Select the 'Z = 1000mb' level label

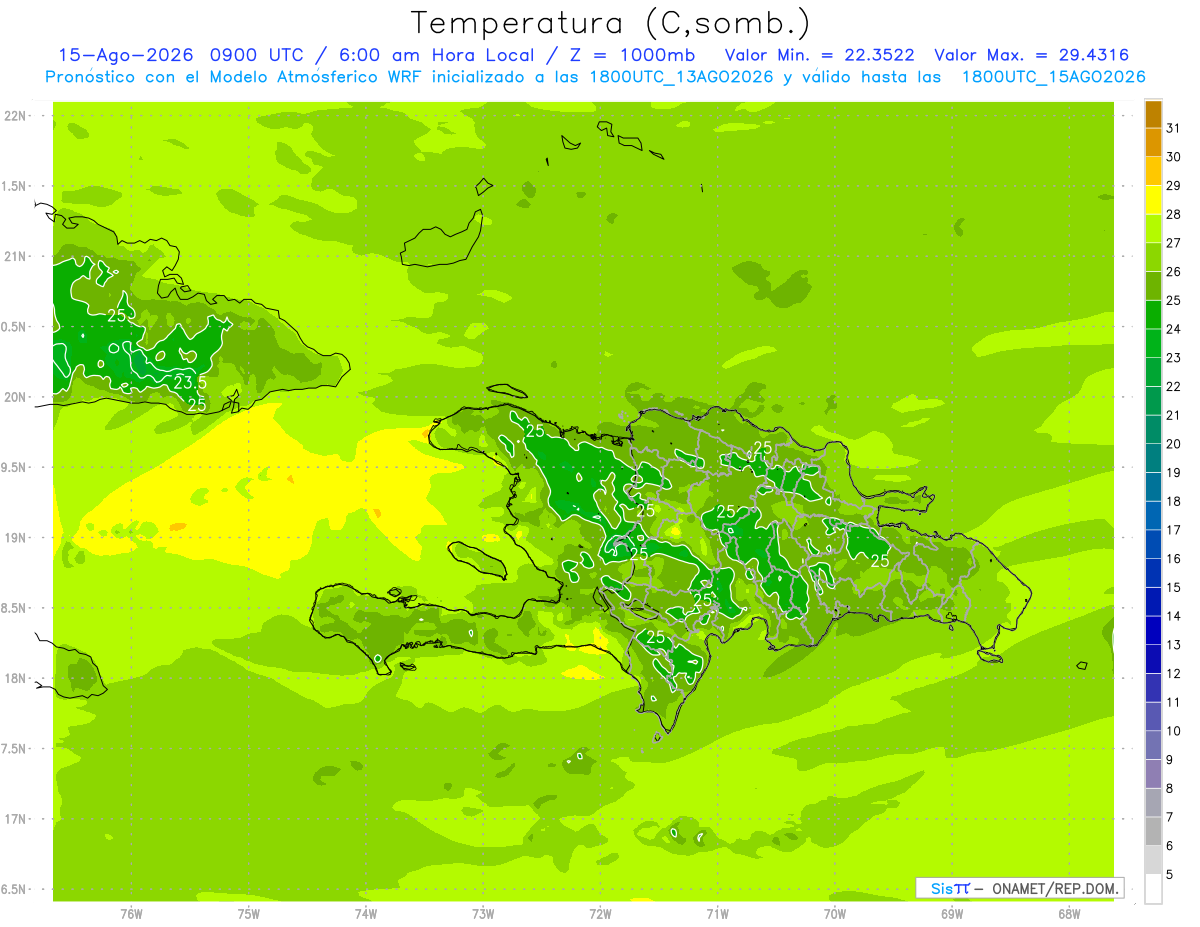(x=634, y=55)
